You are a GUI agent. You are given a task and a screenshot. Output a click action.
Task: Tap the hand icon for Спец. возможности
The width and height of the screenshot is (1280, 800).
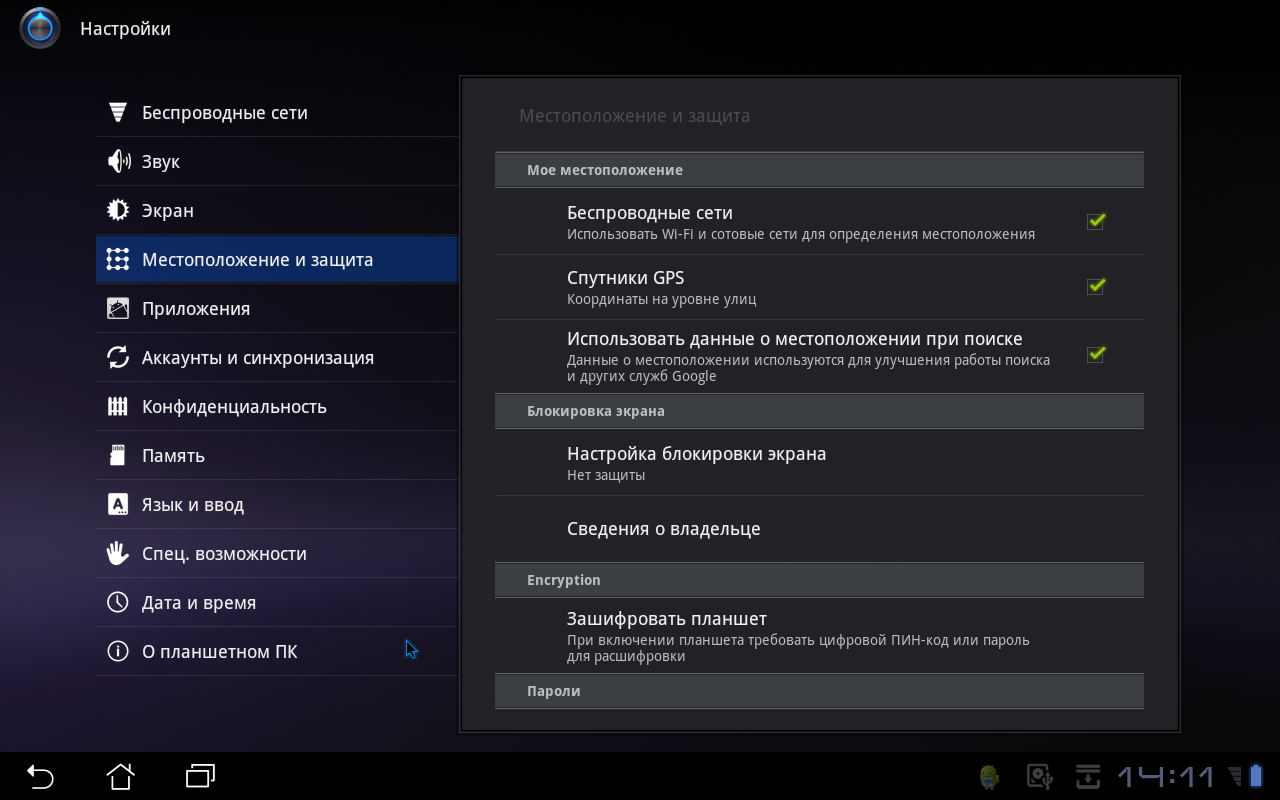(x=118, y=553)
